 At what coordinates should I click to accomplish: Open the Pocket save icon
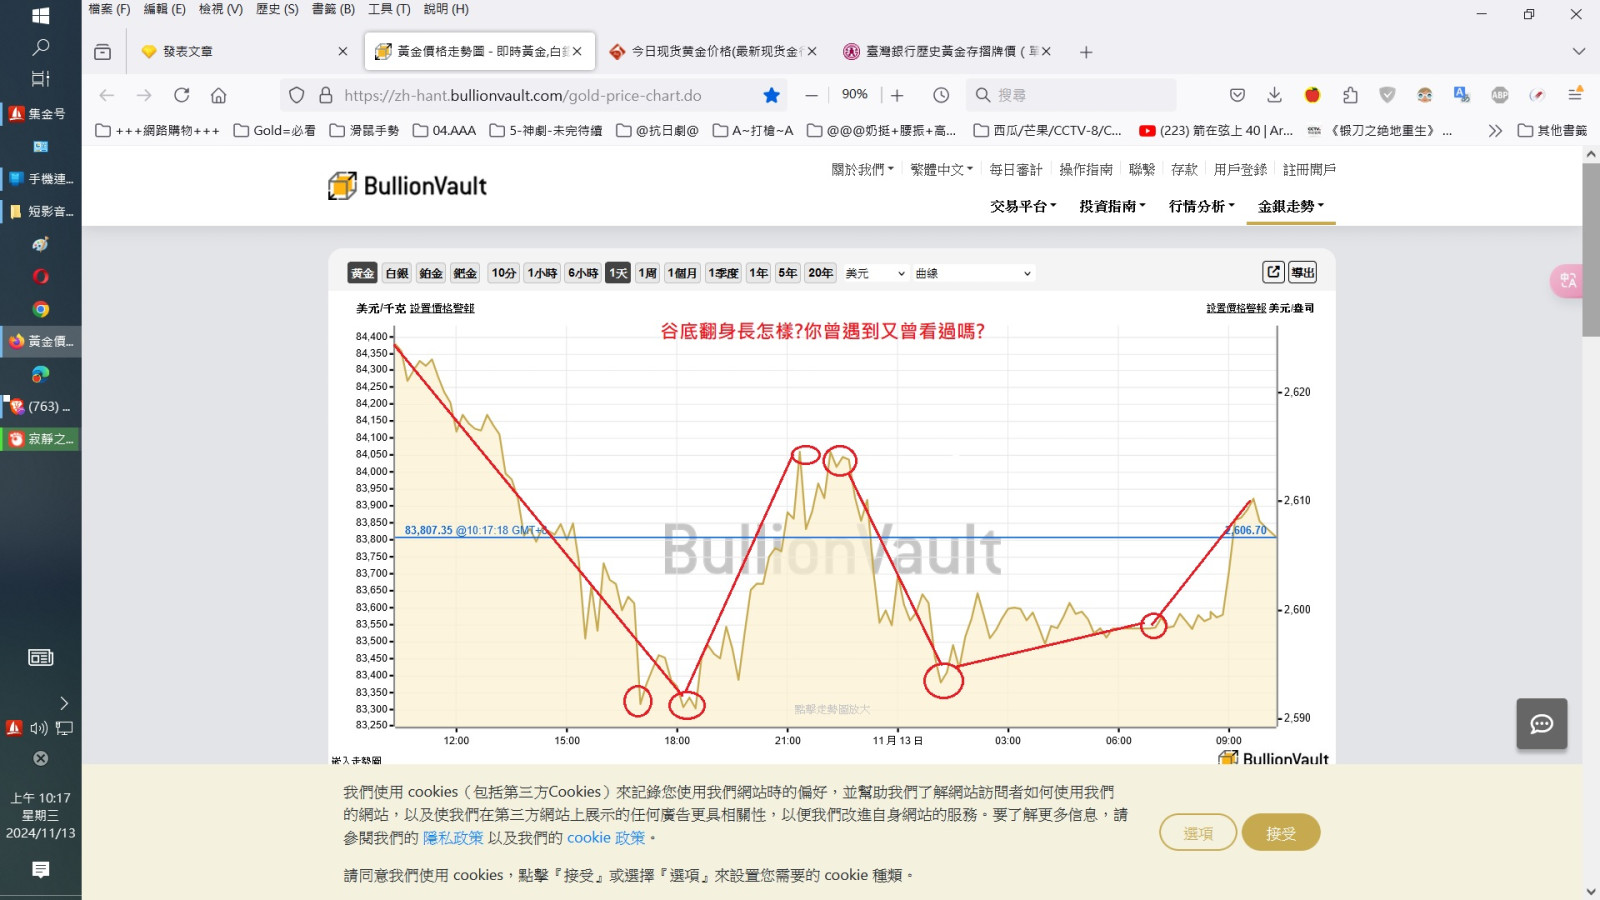1237,95
